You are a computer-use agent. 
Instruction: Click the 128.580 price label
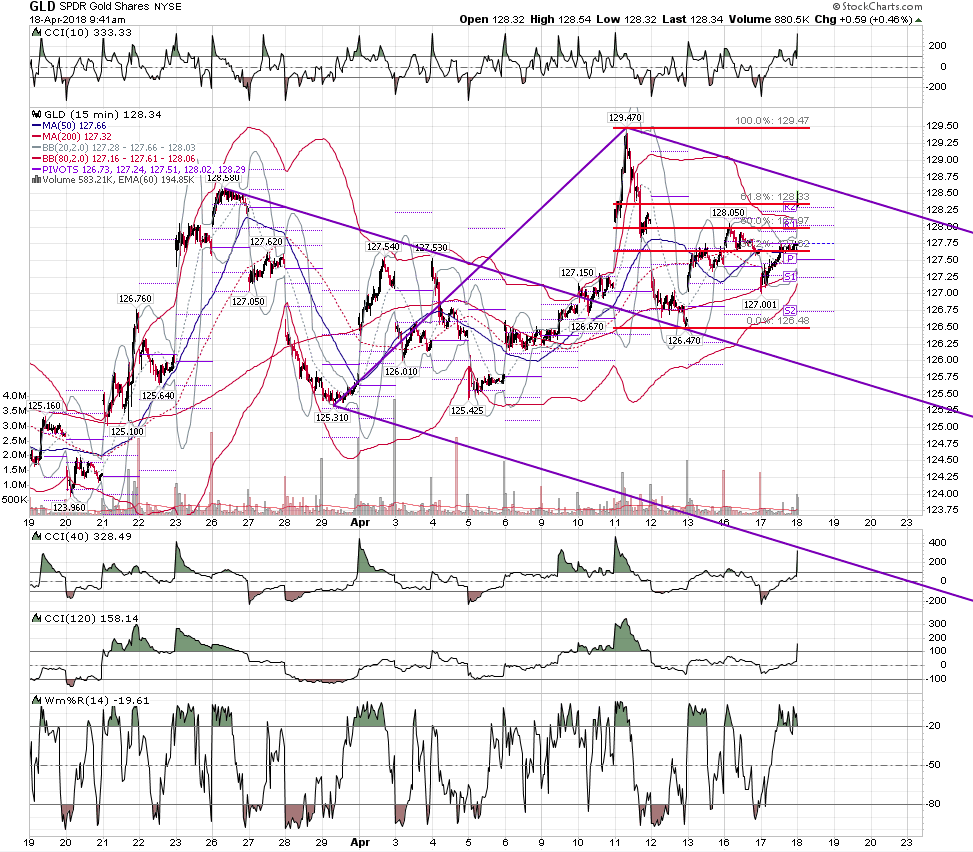(223, 178)
